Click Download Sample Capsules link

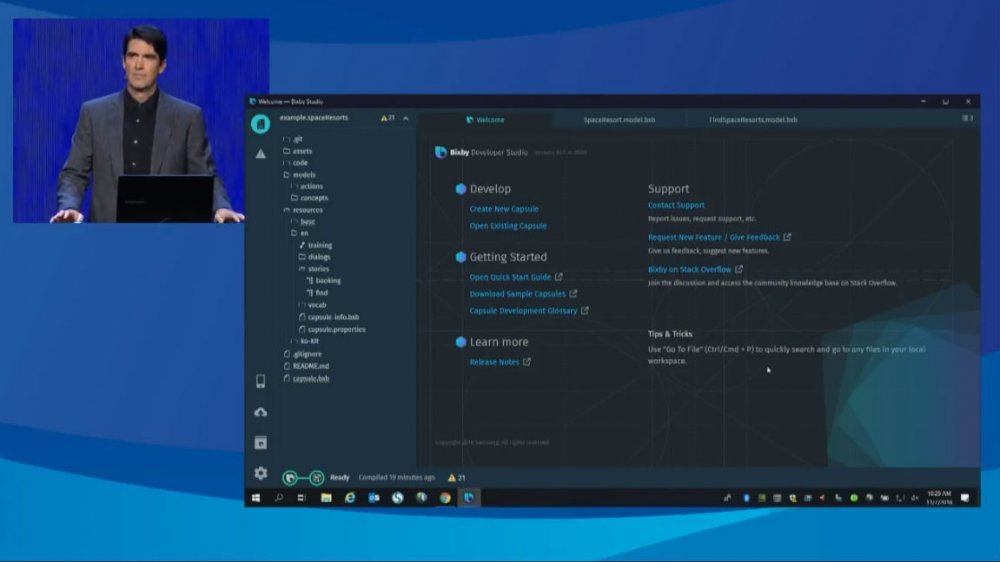click(x=517, y=293)
